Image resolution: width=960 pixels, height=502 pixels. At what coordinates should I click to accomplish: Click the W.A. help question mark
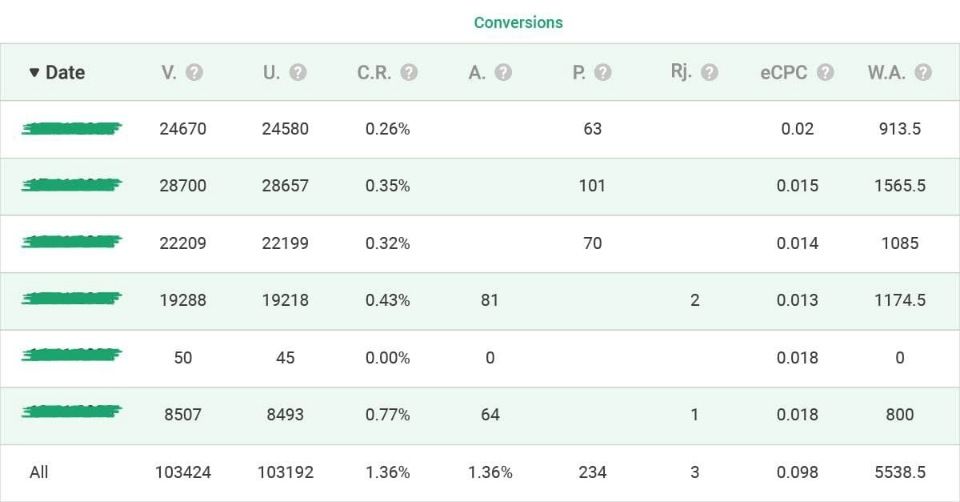pyautogui.click(x=923, y=73)
